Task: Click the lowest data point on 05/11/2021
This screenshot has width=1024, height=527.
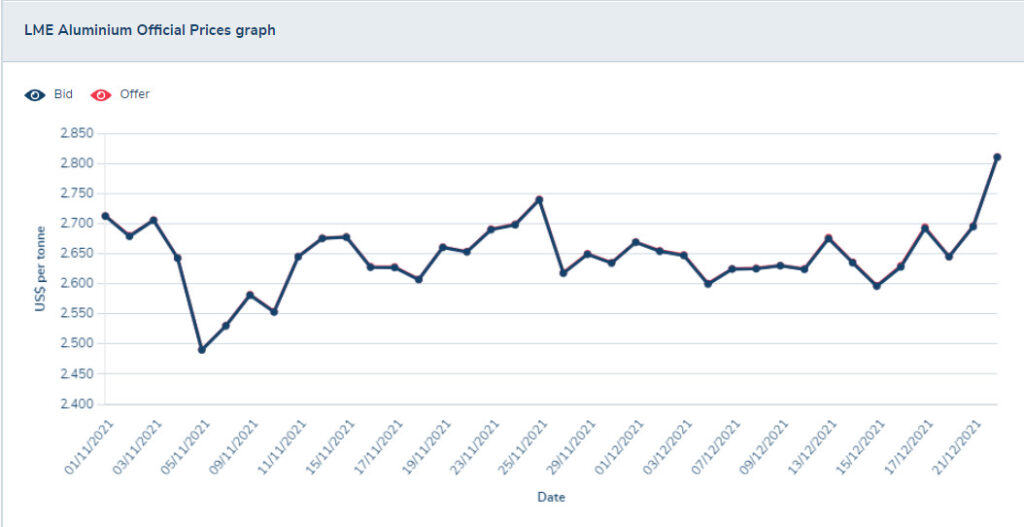Action: [x=202, y=350]
